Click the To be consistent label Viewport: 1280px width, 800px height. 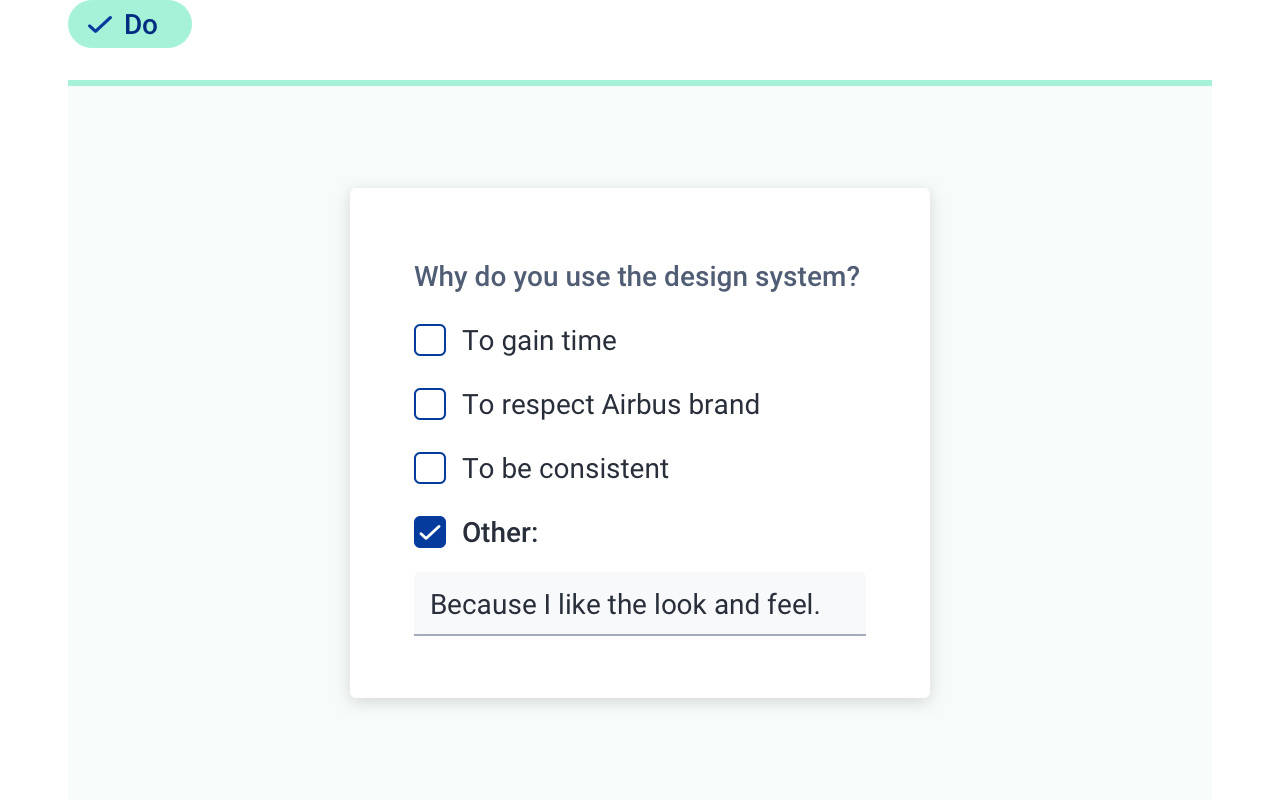coord(565,468)
